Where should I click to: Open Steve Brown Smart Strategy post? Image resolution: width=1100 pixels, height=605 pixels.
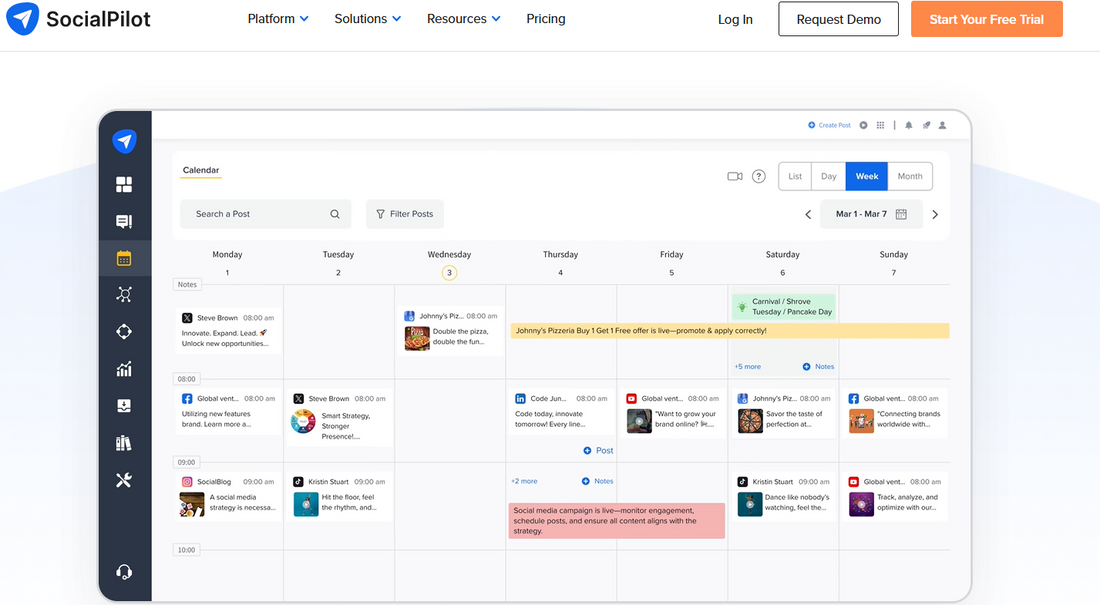(x=340, y=417)
